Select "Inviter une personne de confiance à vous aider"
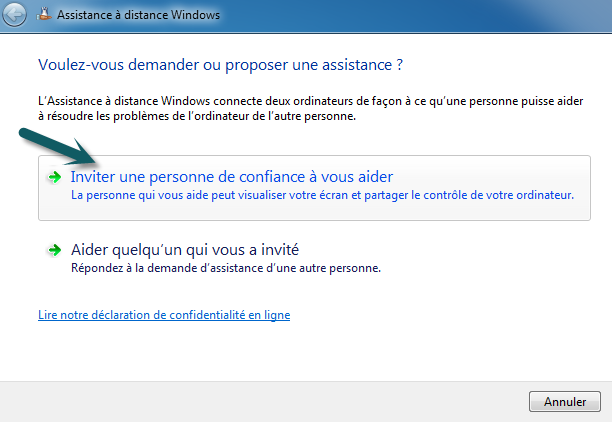 pos(232,177)
